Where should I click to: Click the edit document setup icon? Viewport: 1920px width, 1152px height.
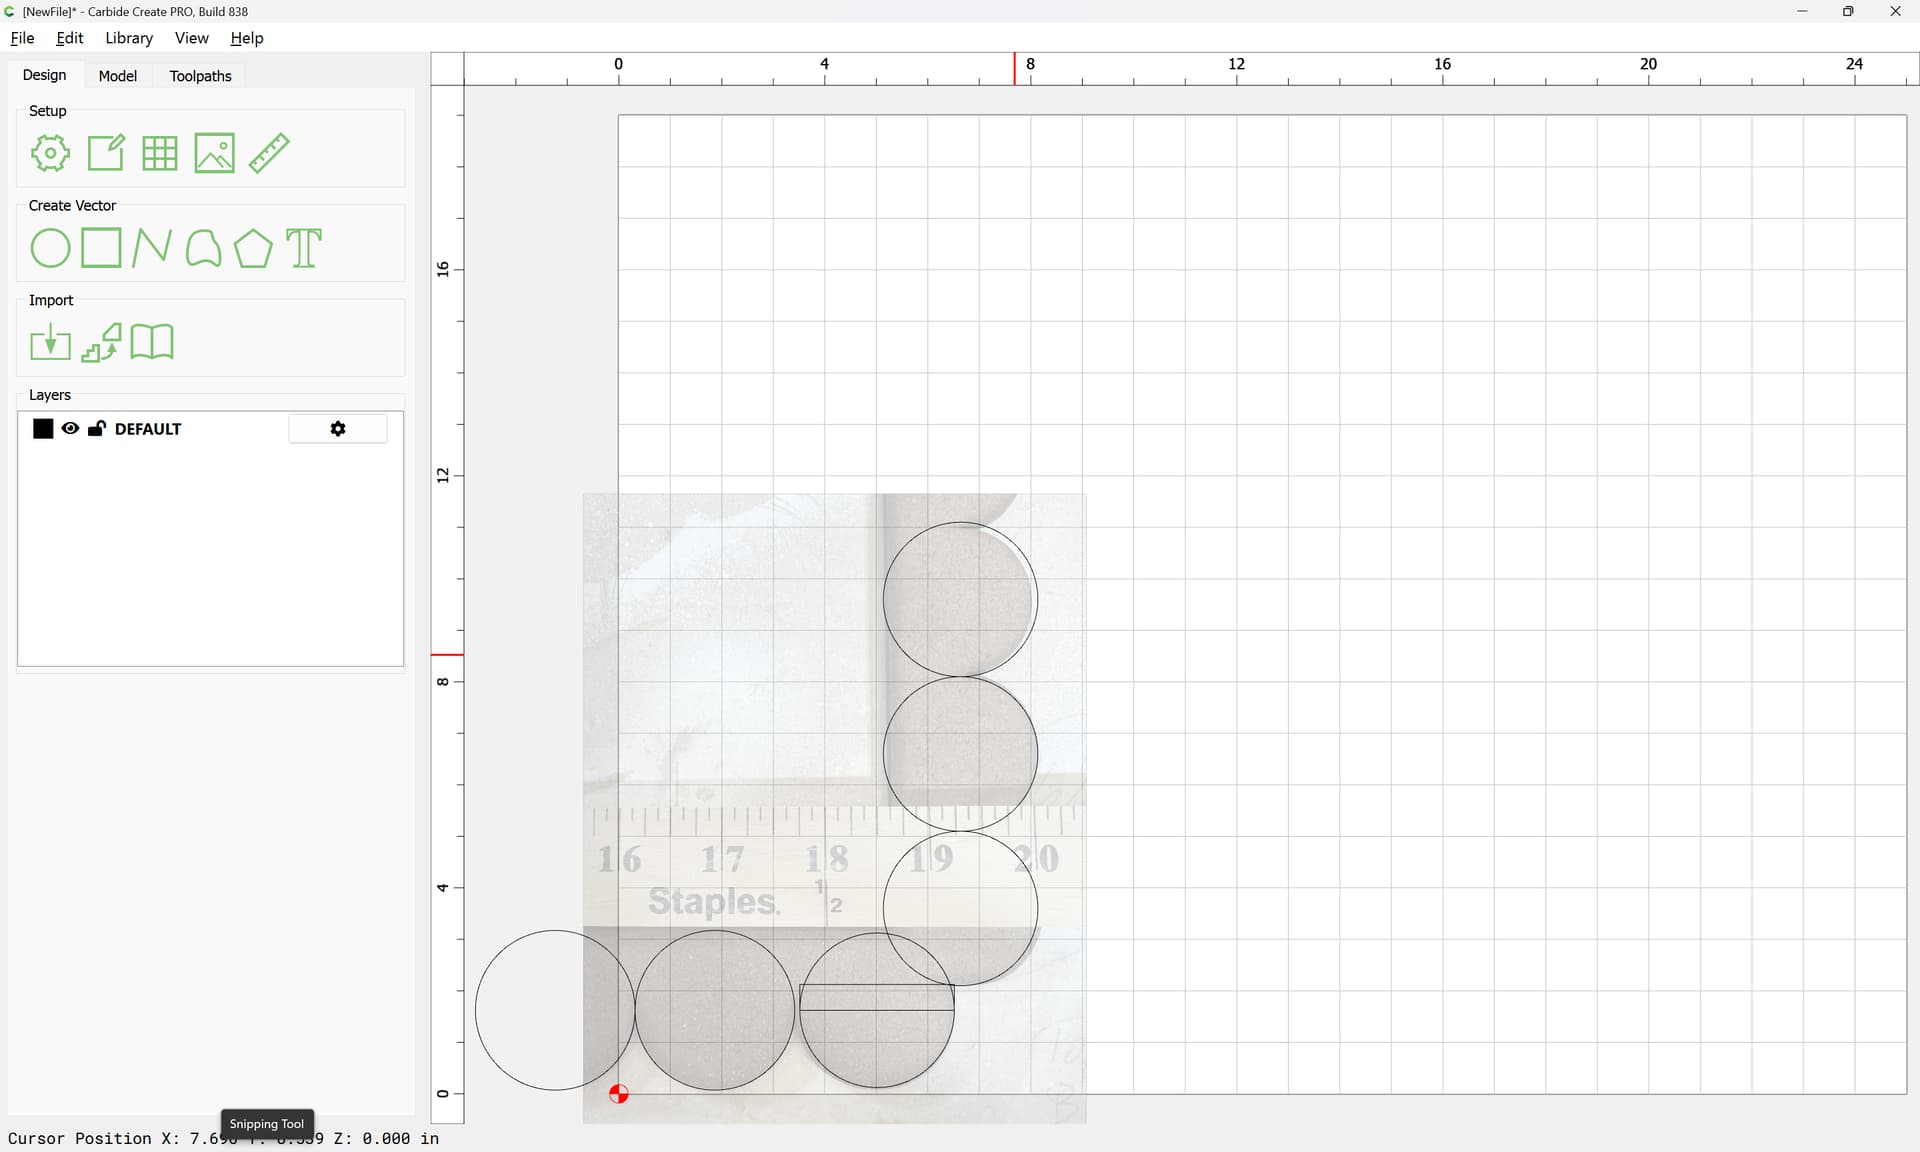coord(106,153)
